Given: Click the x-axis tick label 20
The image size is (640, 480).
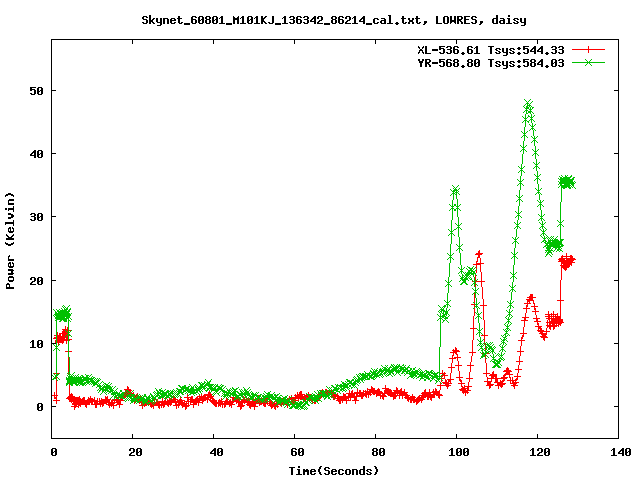Looking at the screenshot, I should point(135,452).
